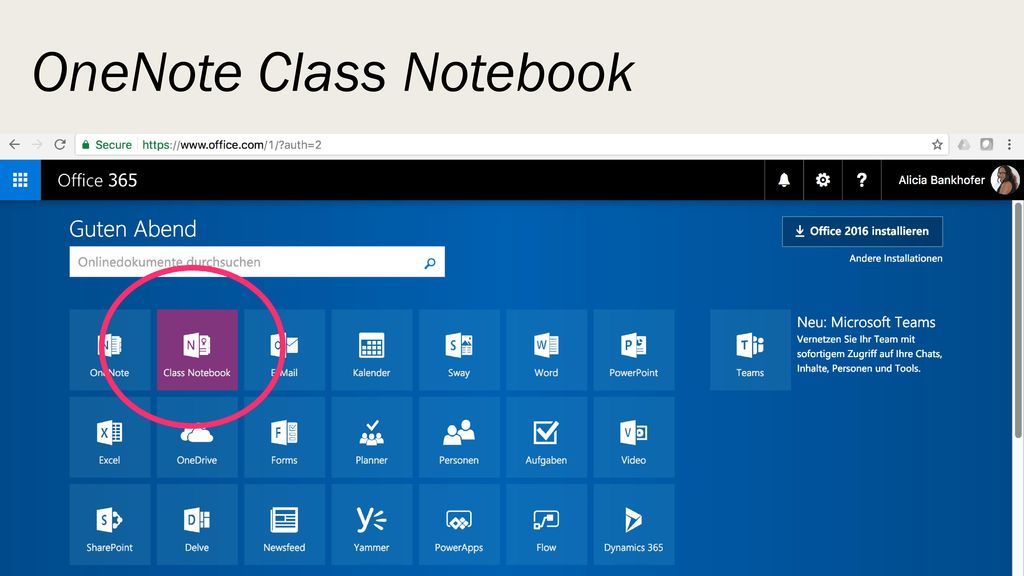This screenshot has height=576, width=1024.
Task: Launch the Planner app tile
Action: click(372, 438)
